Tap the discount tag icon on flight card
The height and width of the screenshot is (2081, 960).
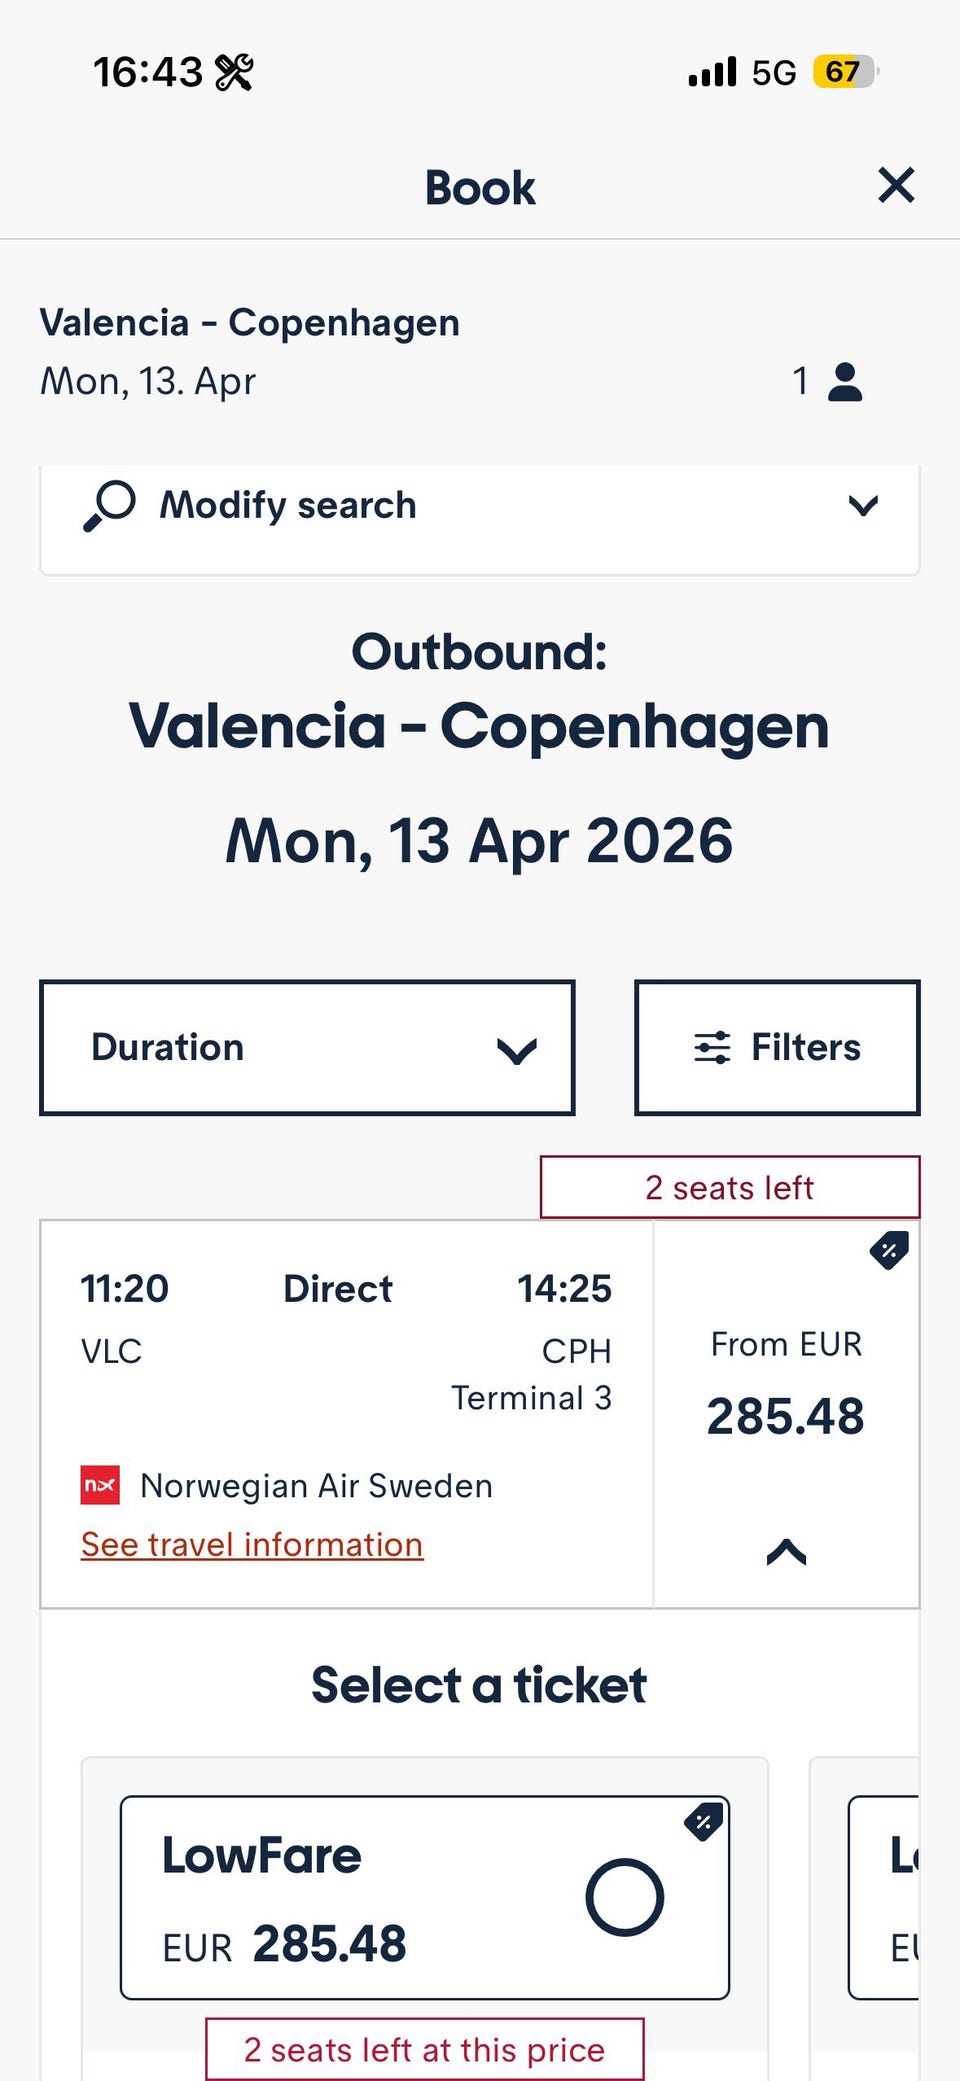tap(889, 1250)
